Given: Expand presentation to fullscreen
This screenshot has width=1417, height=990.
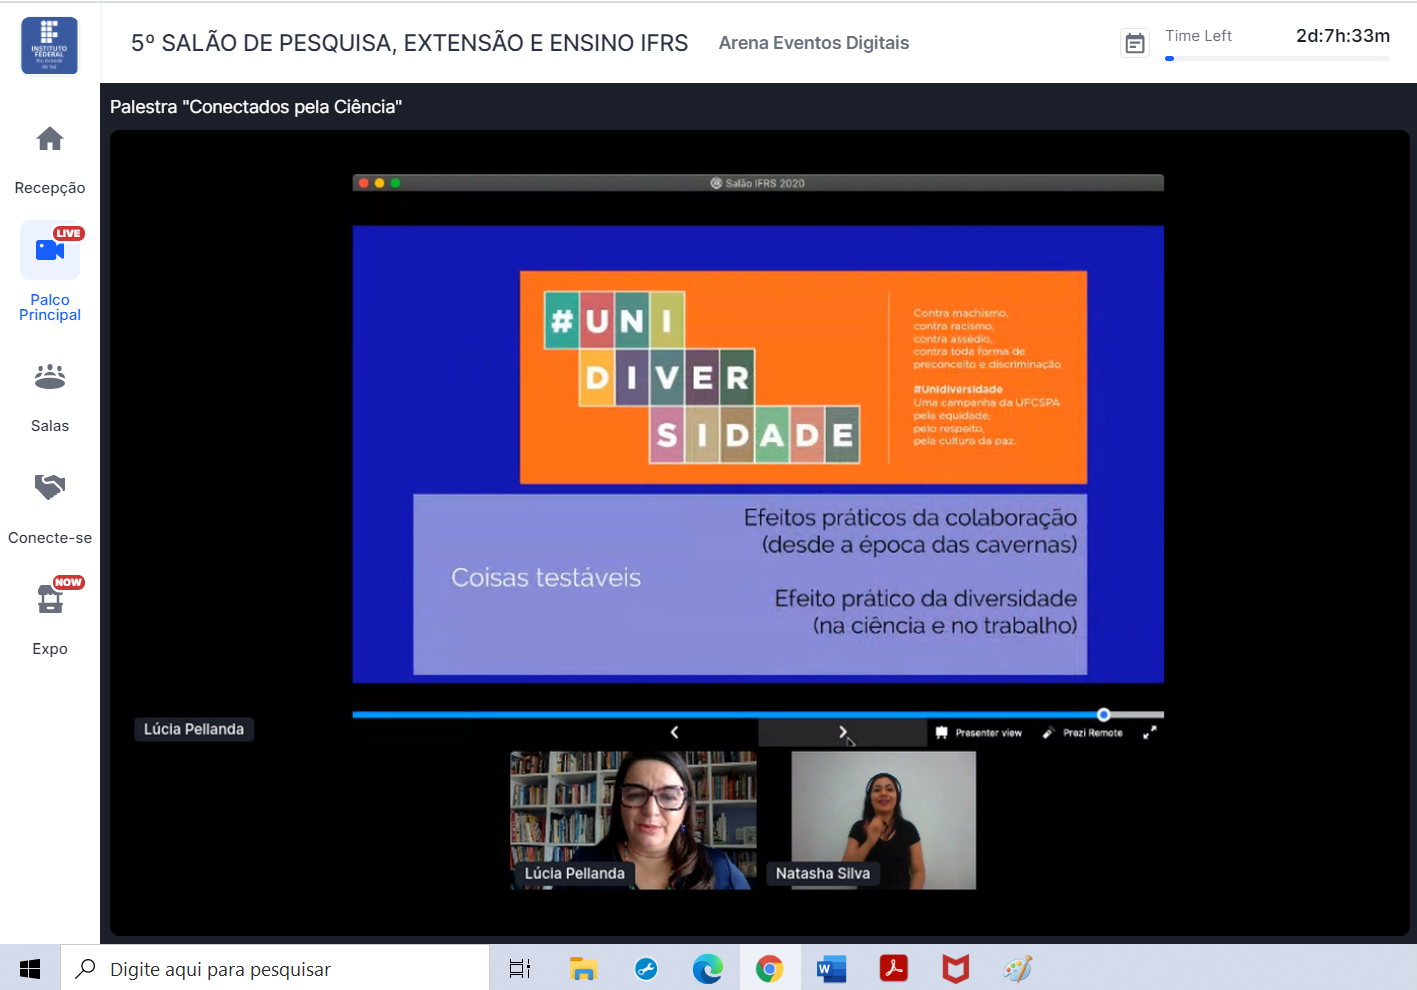Looking at the screenshot, I should click(x=1150, y=733).
